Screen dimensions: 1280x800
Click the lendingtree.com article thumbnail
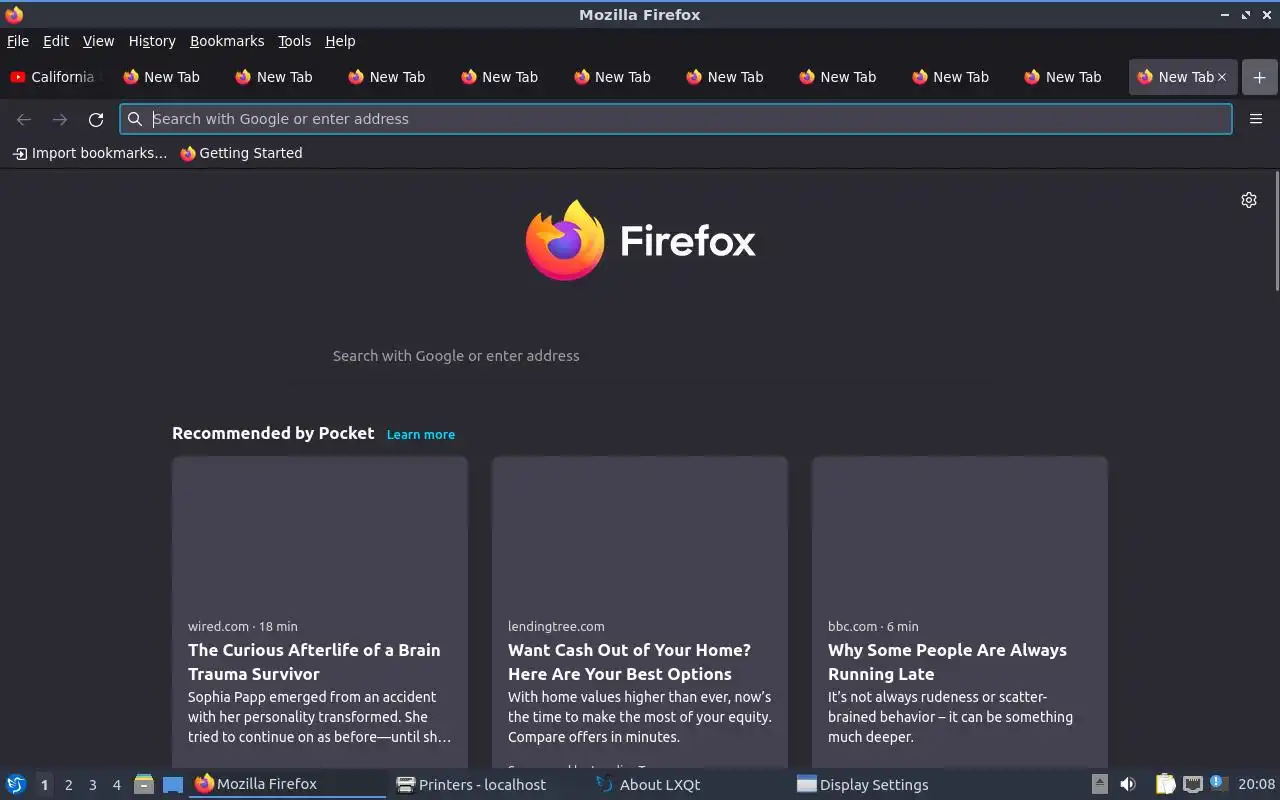click(x=640, y=531)
